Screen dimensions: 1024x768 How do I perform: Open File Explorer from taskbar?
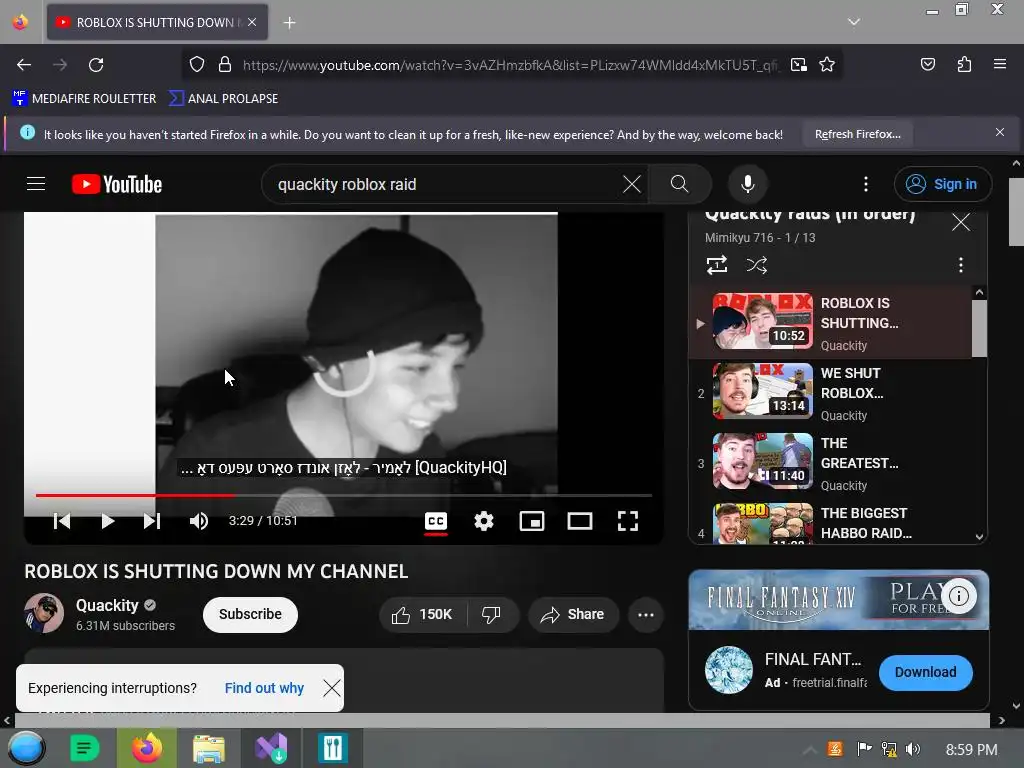click(x=208, y=748)
